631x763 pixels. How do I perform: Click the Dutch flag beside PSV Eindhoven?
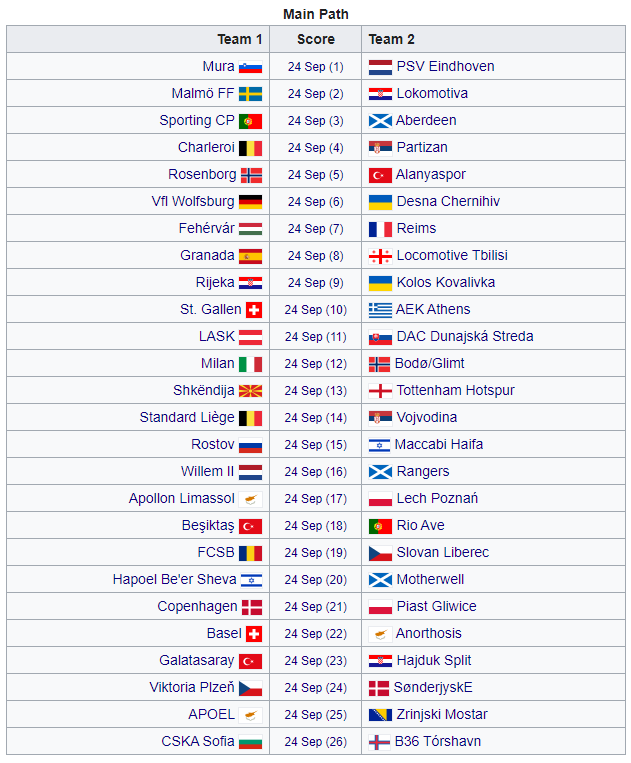point(380,67)
